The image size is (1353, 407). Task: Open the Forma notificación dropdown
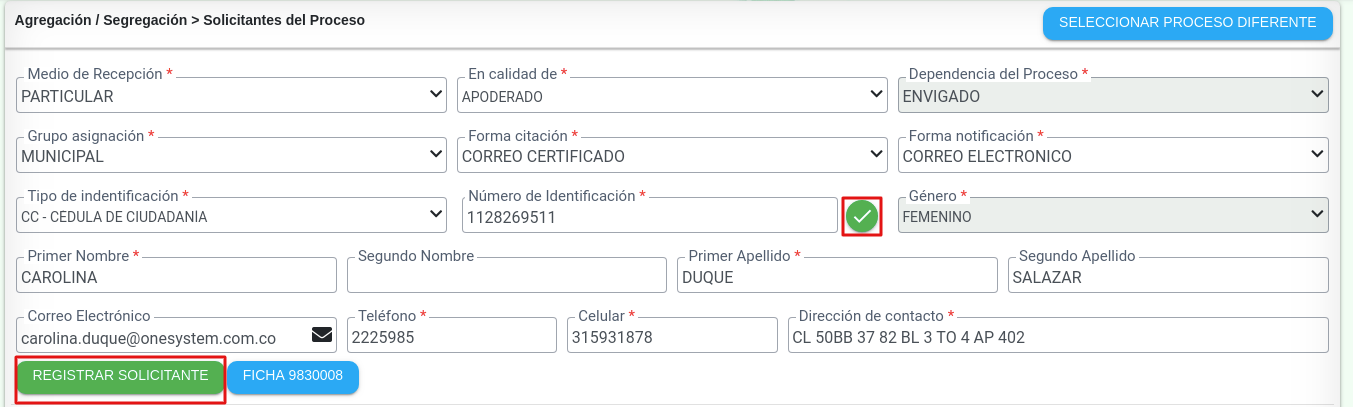point(1114,156)
